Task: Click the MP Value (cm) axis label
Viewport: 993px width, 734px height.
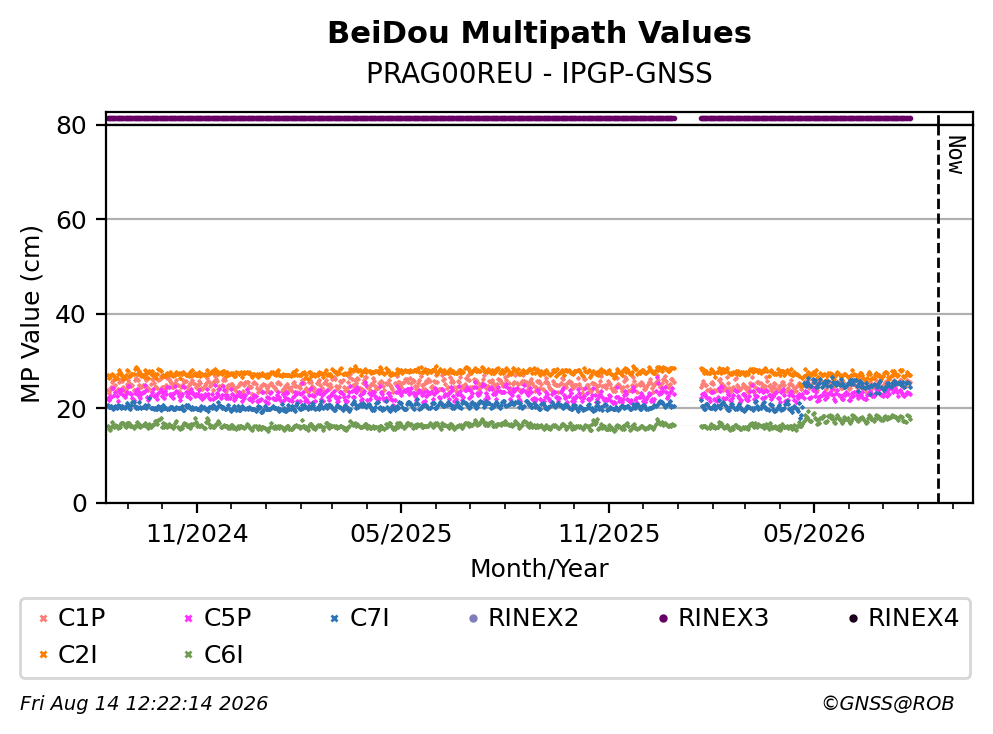Action: [30, 314]
